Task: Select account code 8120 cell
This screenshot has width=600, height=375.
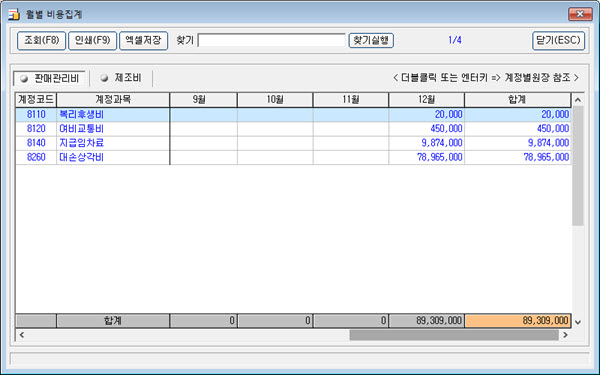Action: tap(36, 129)
